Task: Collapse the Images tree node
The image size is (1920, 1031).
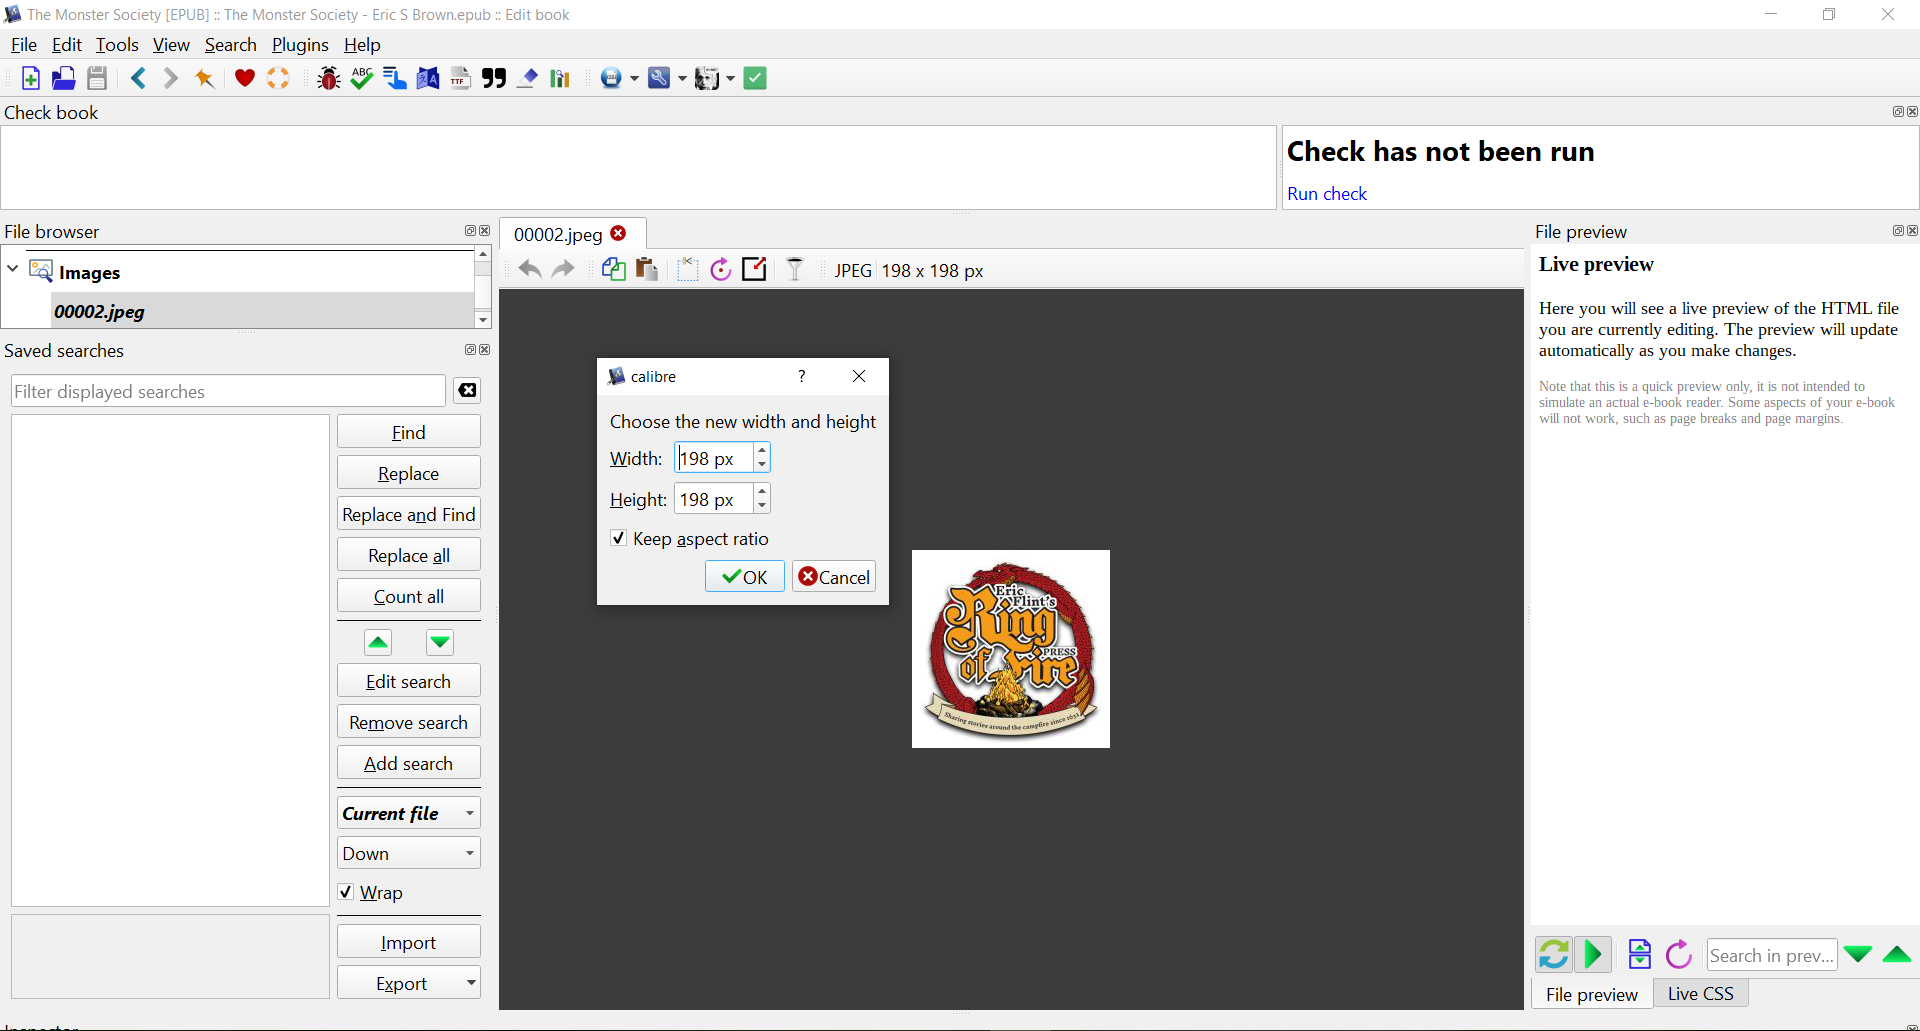Action: (13, 269)
